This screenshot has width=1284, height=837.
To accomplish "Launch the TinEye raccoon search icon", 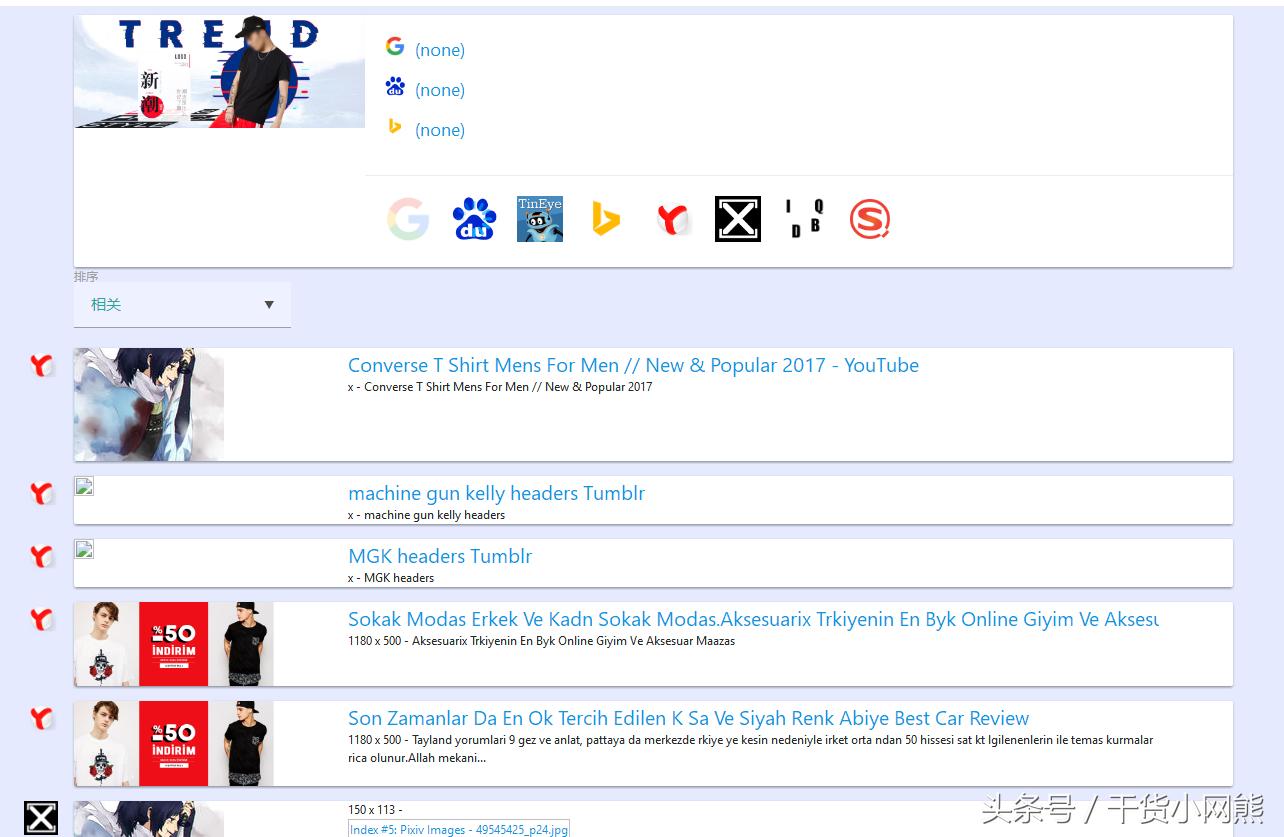I will click(x=540, y=219).
